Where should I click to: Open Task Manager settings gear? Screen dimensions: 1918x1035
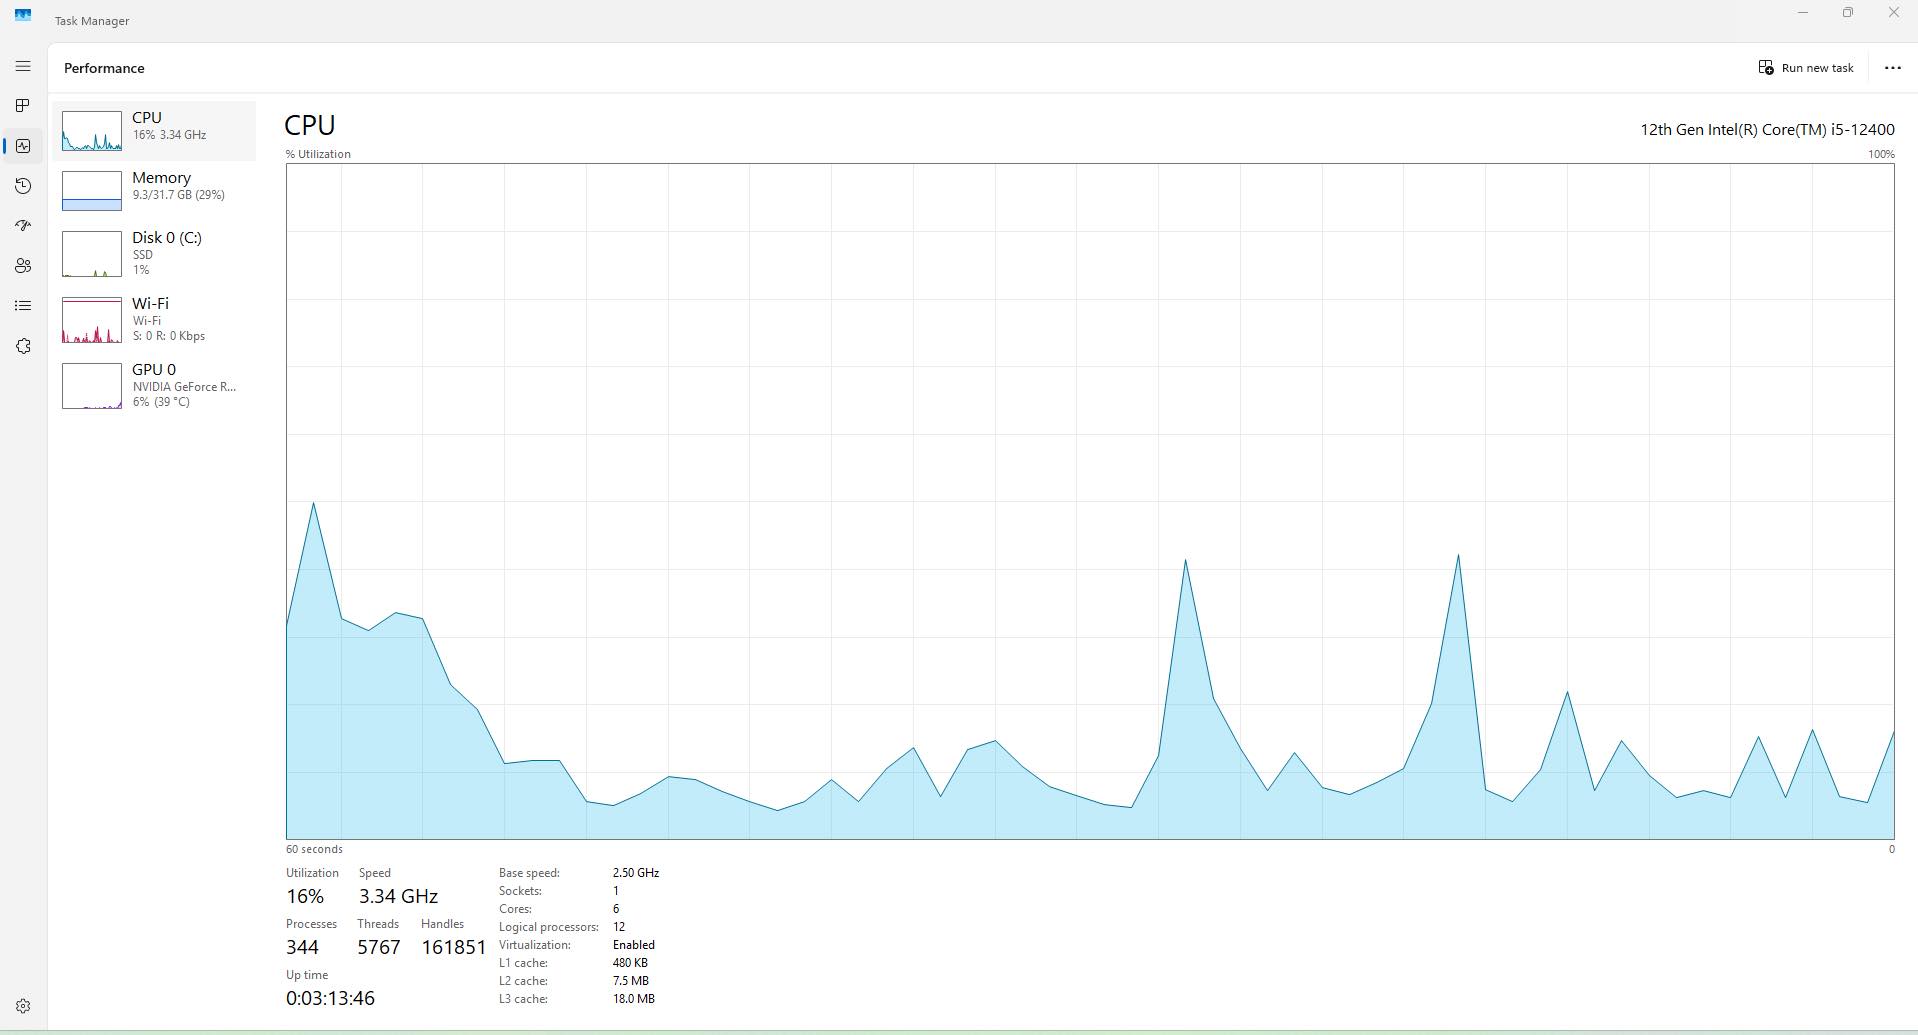tap(23, 1006)
